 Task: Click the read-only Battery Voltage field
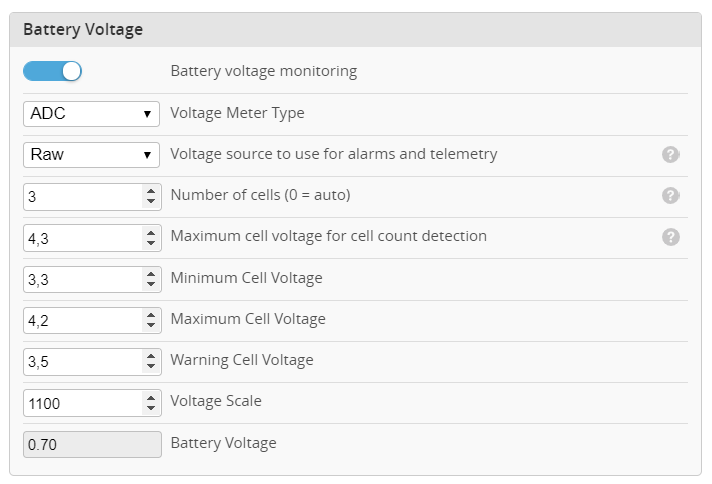click(91, 444)
